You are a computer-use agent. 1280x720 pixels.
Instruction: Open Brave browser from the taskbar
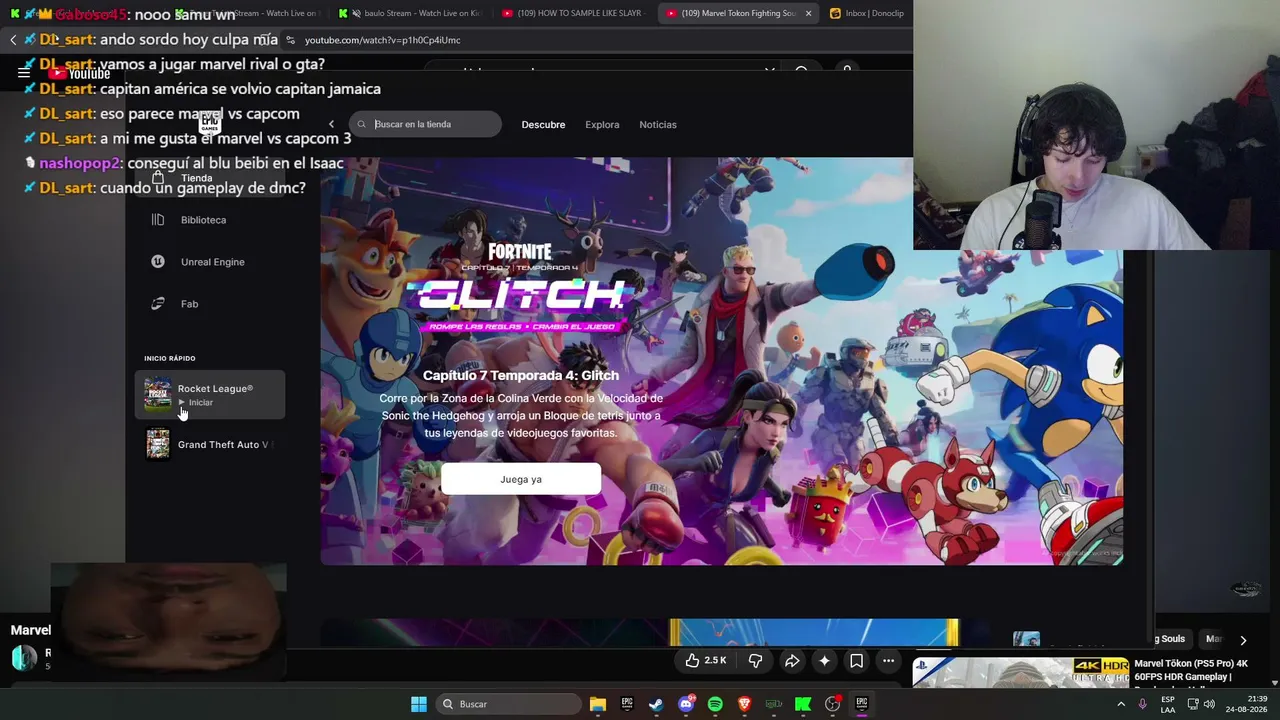(x=744, y=704)
